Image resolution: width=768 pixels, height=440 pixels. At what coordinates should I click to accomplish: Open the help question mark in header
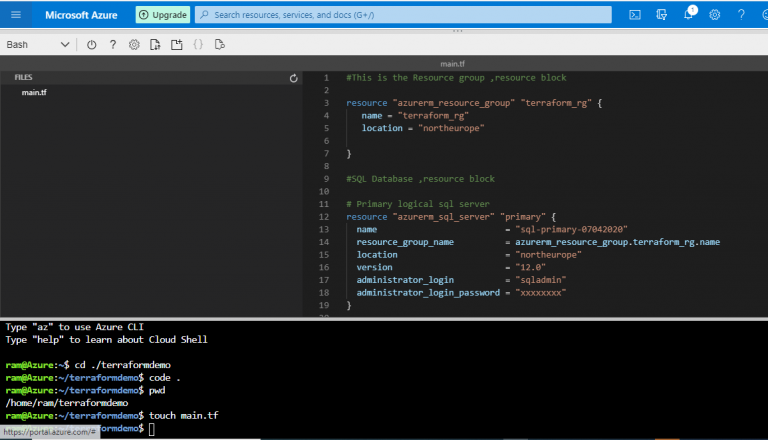point(740,15)
